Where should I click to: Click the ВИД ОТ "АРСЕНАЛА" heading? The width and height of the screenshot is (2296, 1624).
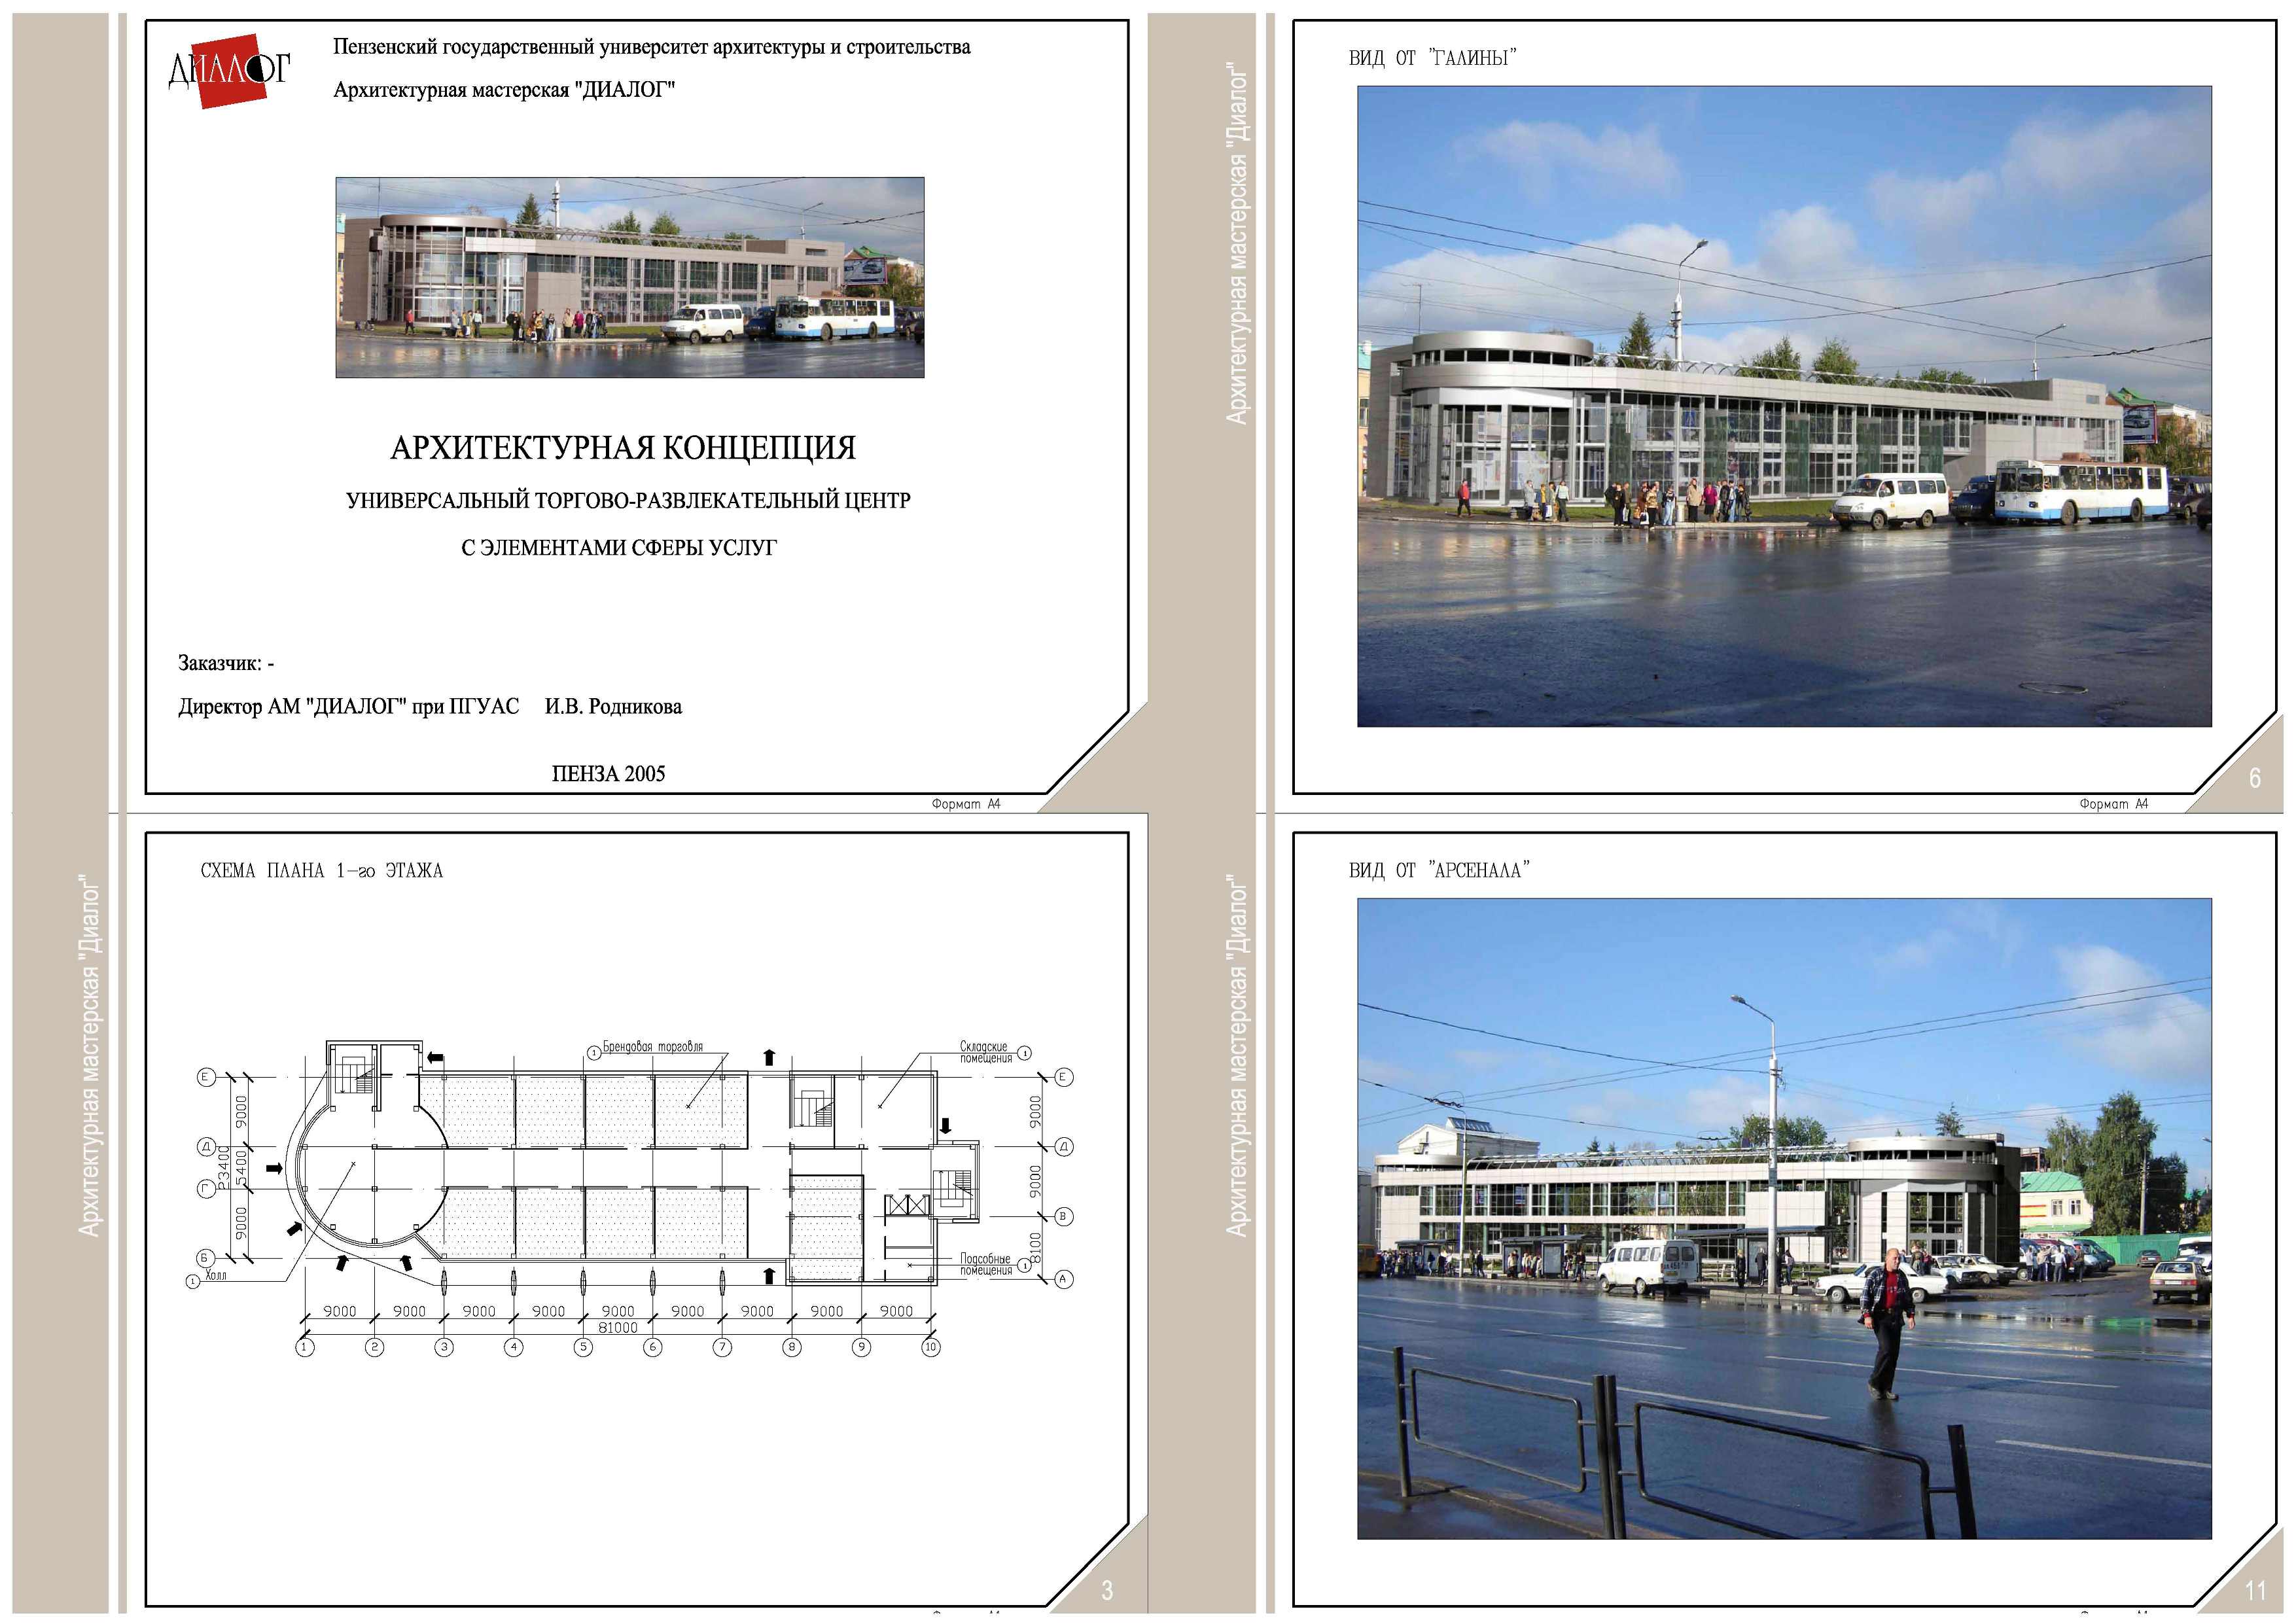1439,870
